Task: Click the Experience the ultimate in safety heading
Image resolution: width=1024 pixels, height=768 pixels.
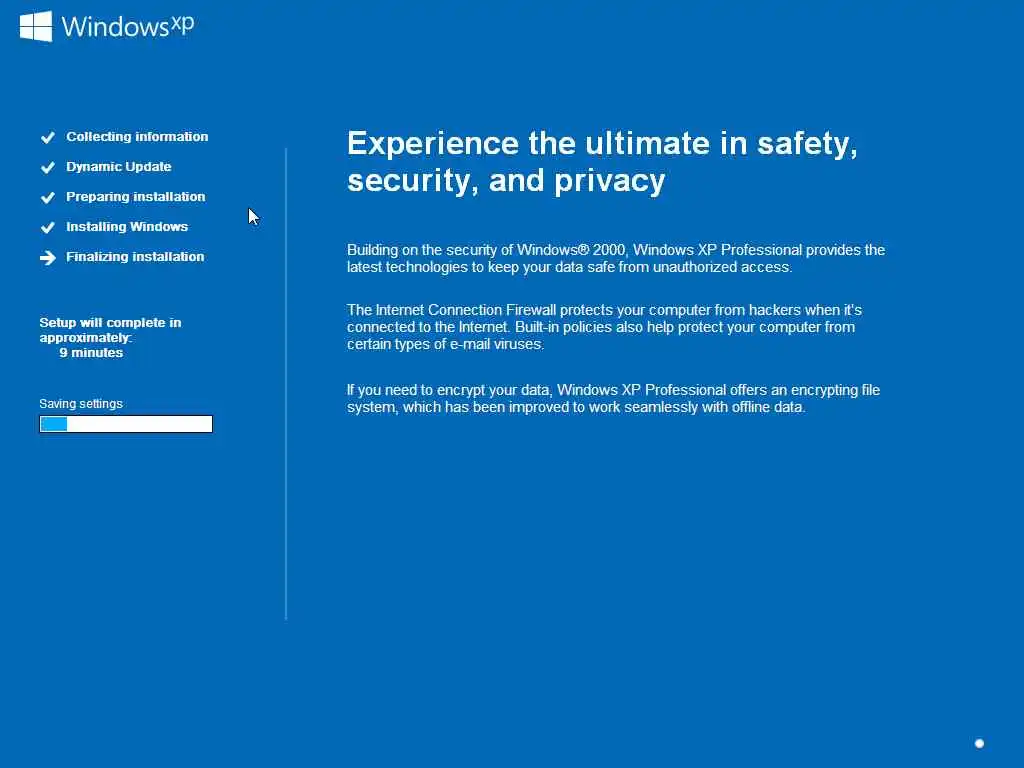Action: [602, 161]
